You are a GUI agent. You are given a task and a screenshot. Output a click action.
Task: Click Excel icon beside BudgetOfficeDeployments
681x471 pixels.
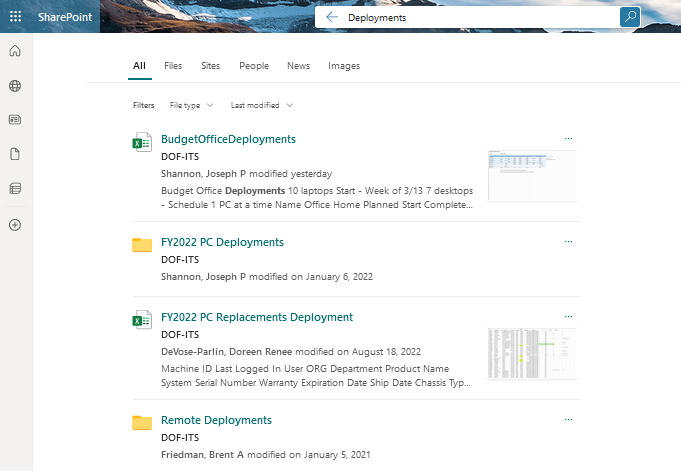pyautogui.click(x=142, y=142)
